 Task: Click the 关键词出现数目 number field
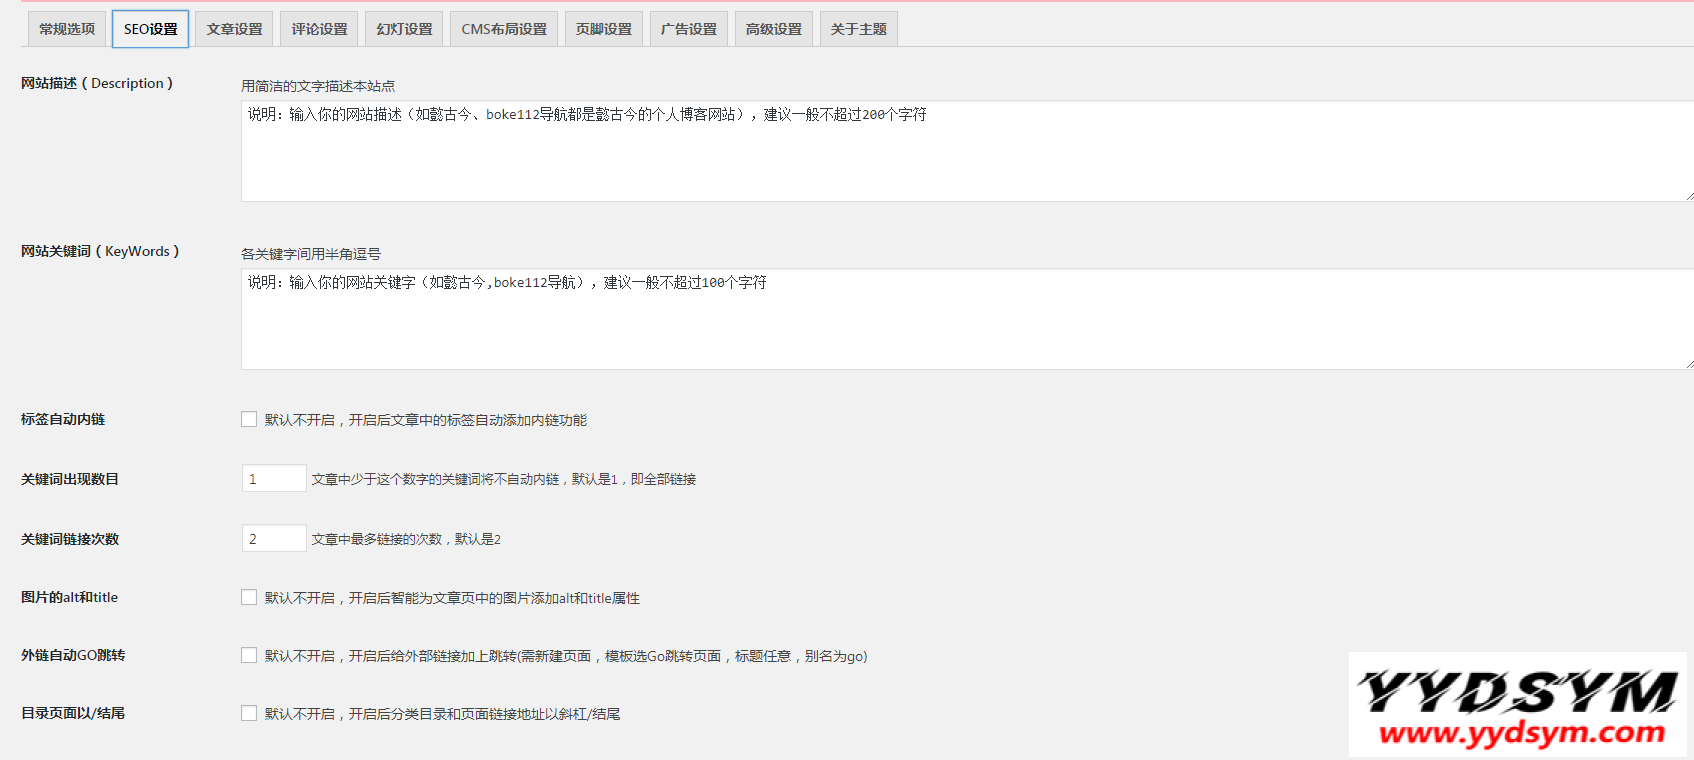click(273, 479)
